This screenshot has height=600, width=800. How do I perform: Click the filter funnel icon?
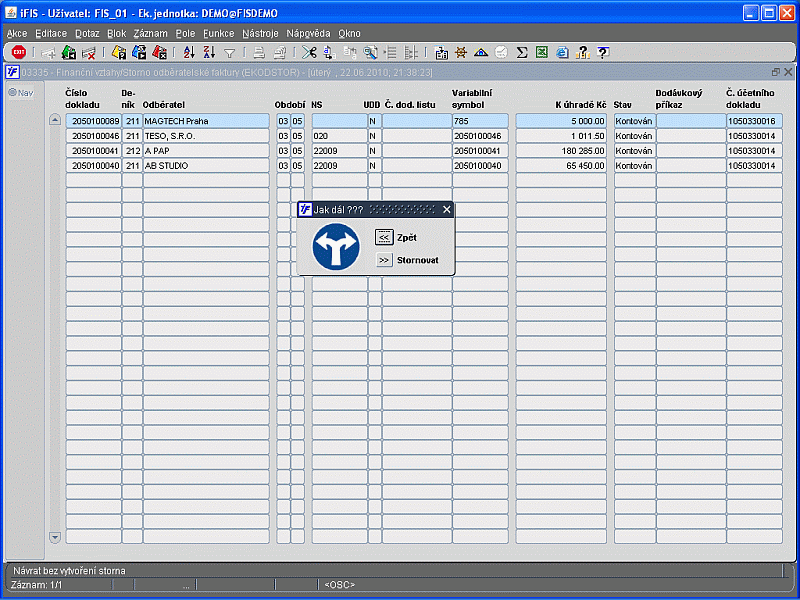pyautogui.click(x=229, y=53)
